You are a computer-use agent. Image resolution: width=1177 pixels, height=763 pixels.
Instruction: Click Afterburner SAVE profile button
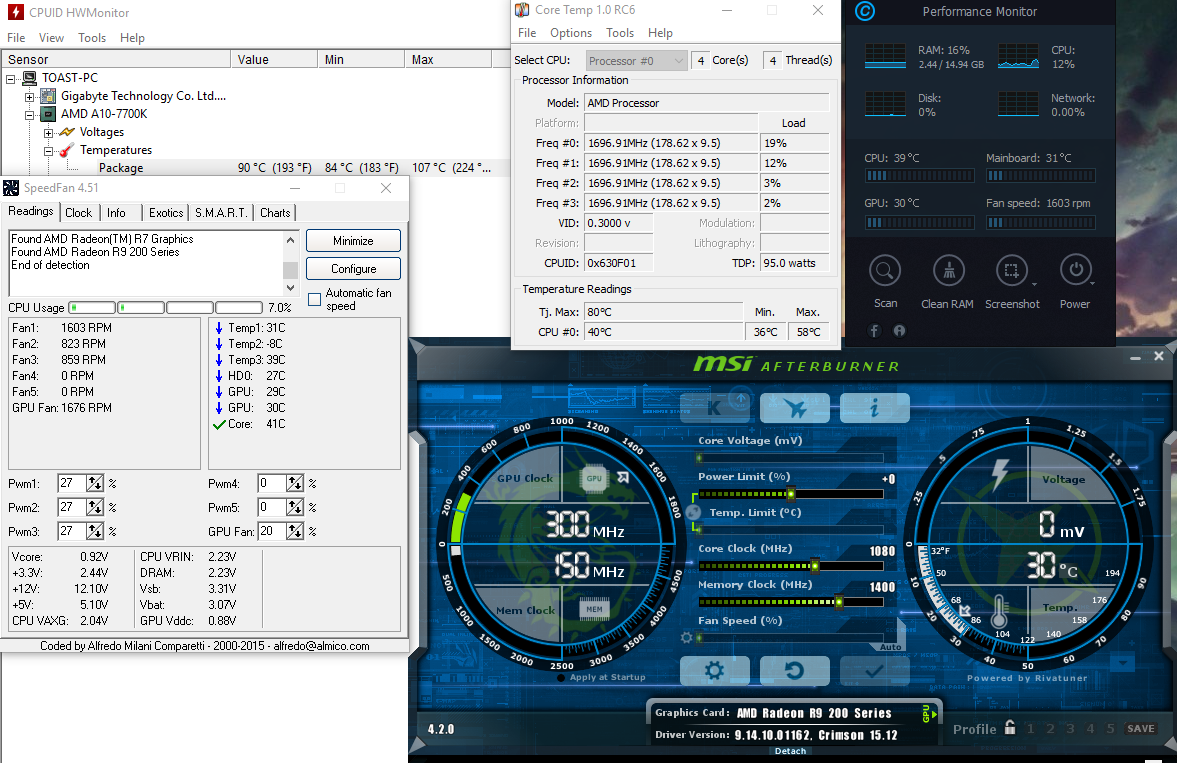1140,728
